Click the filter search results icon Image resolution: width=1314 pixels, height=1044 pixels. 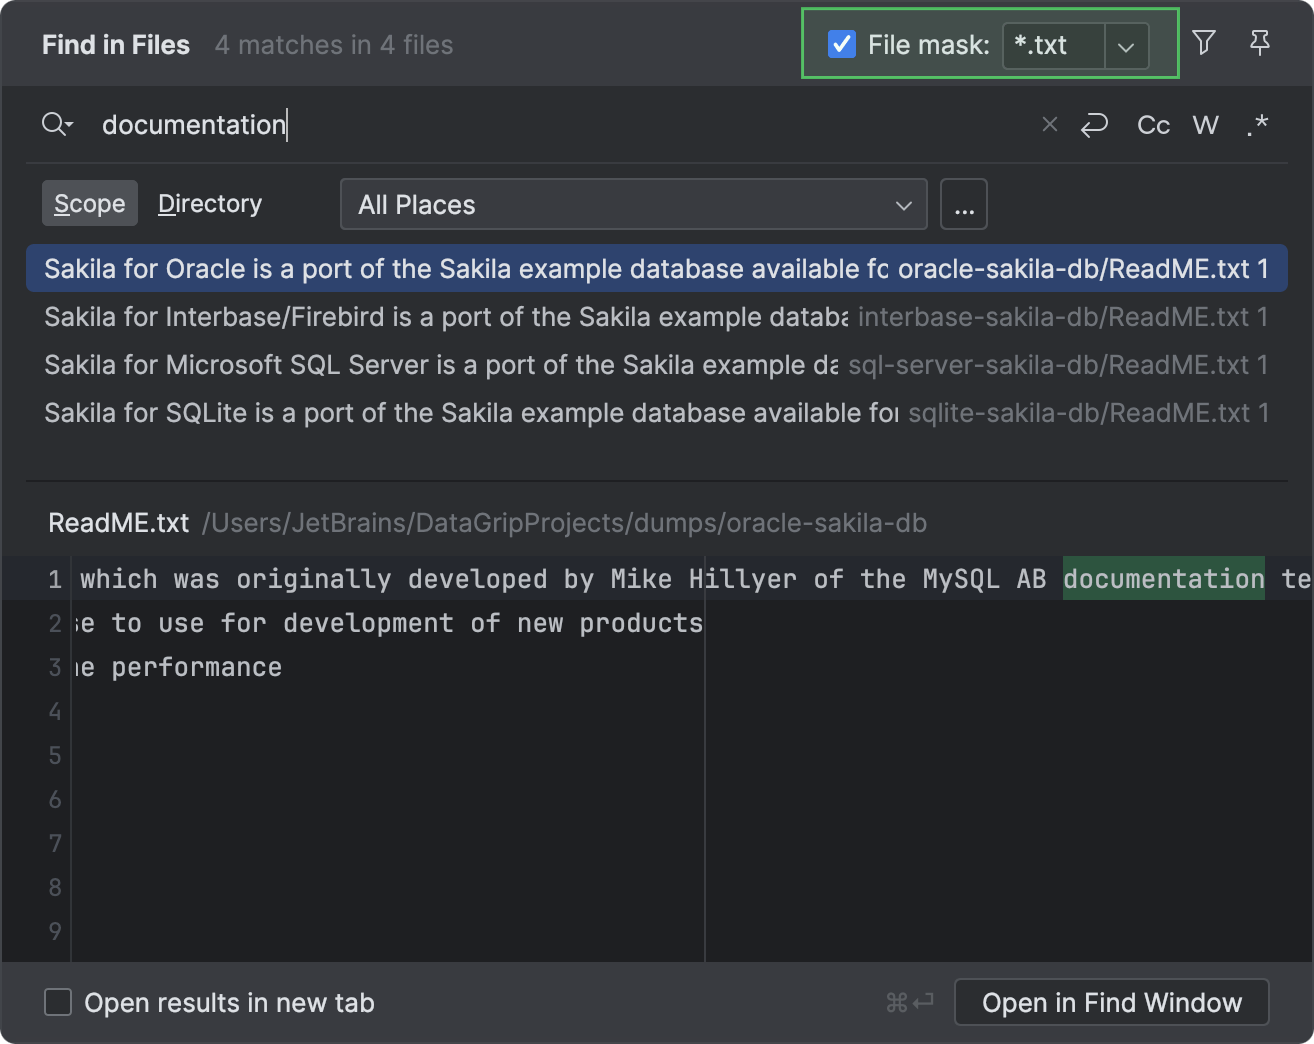pos(1204,43)
